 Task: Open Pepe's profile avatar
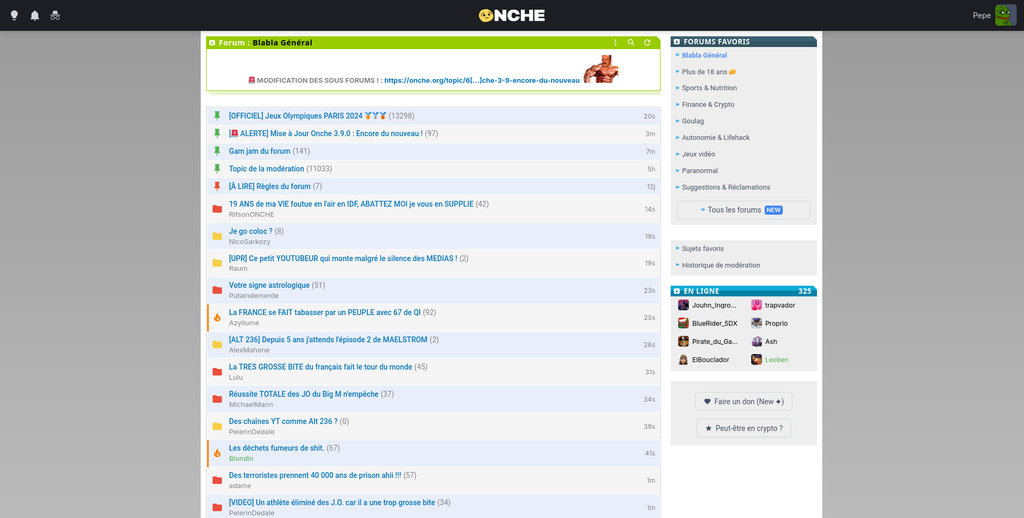pyautogui.click(x=1005, y=15)
